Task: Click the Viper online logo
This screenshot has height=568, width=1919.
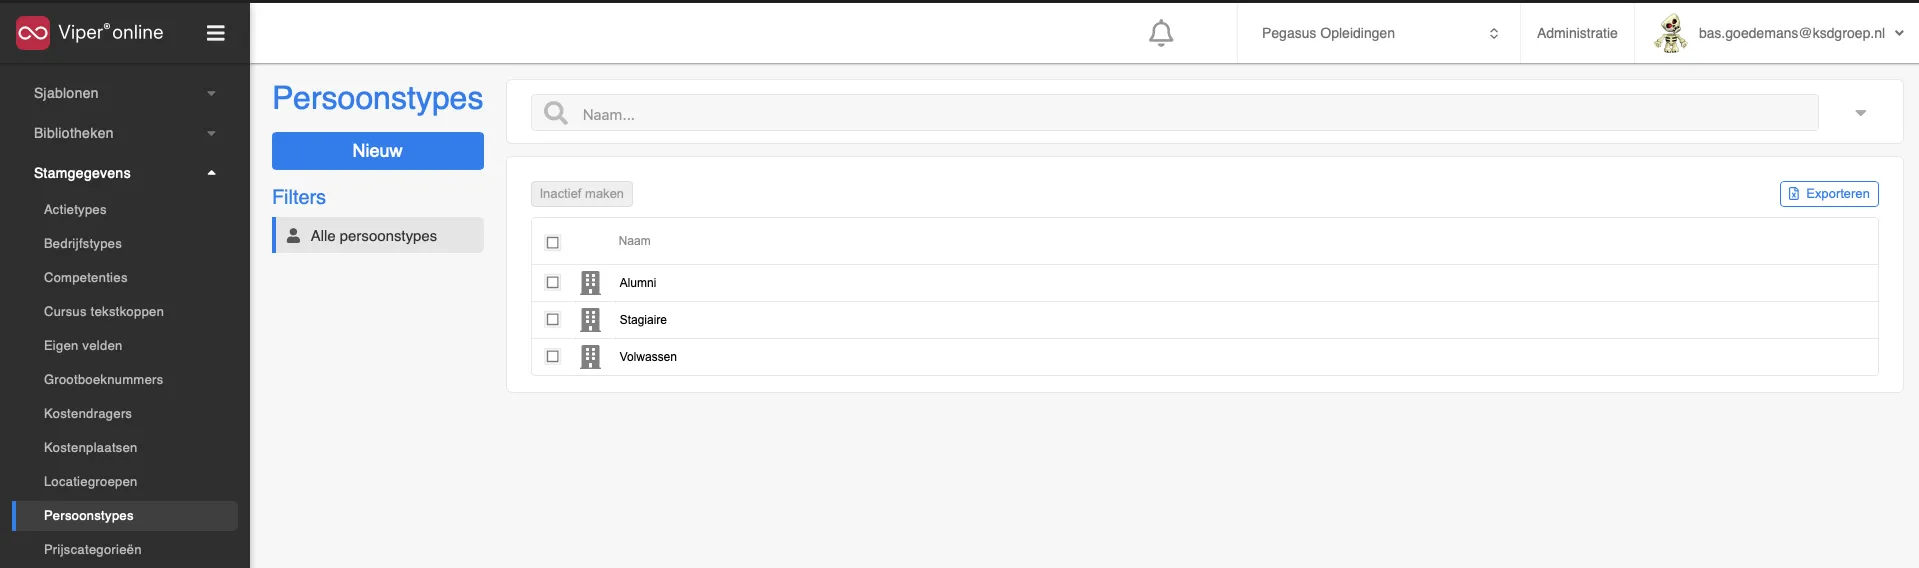Action: click(x=90, y=33)
